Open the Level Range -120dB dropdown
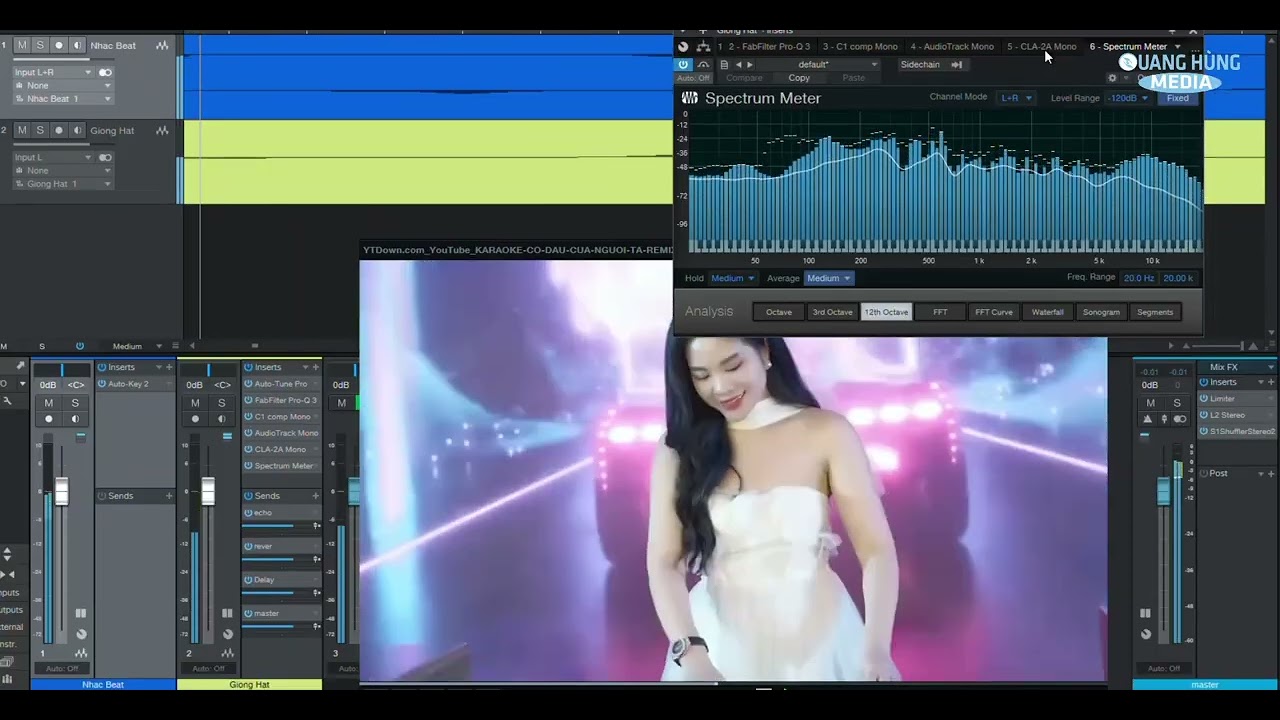This screenshot has width=1280, height=720. click(1128, 98)
